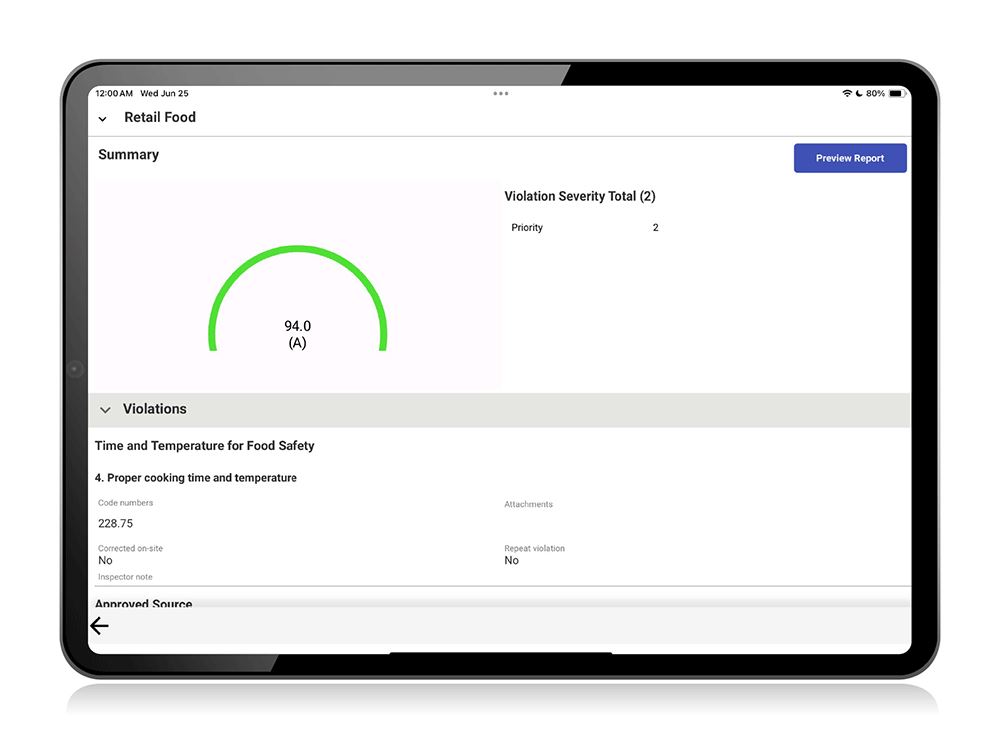Open Proper cooking time and temperature item
This screenshot has width=1000, height=750.
[196, 478]
